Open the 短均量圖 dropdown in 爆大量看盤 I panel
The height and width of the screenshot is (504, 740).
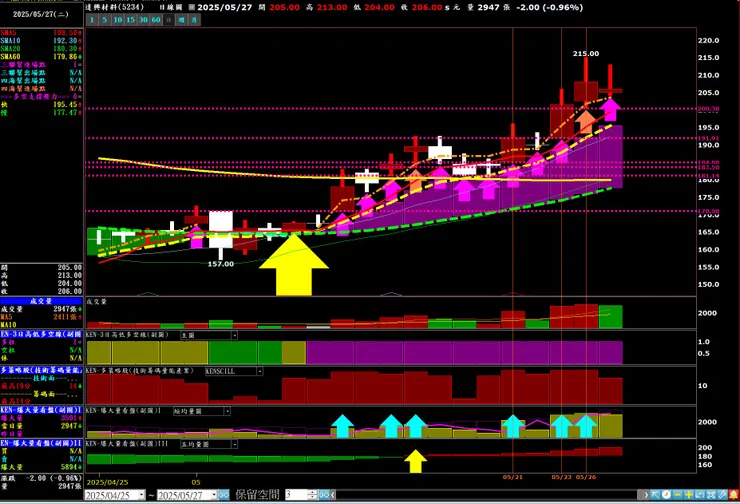pos(227,411)
